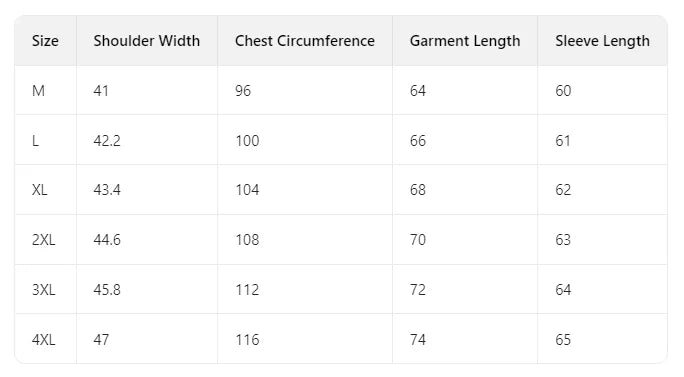The width and height of the screenshot is (684, 377).
Task: Click the Sleeve Length column header
Action: pyautogui.click(x=602, y=41)
